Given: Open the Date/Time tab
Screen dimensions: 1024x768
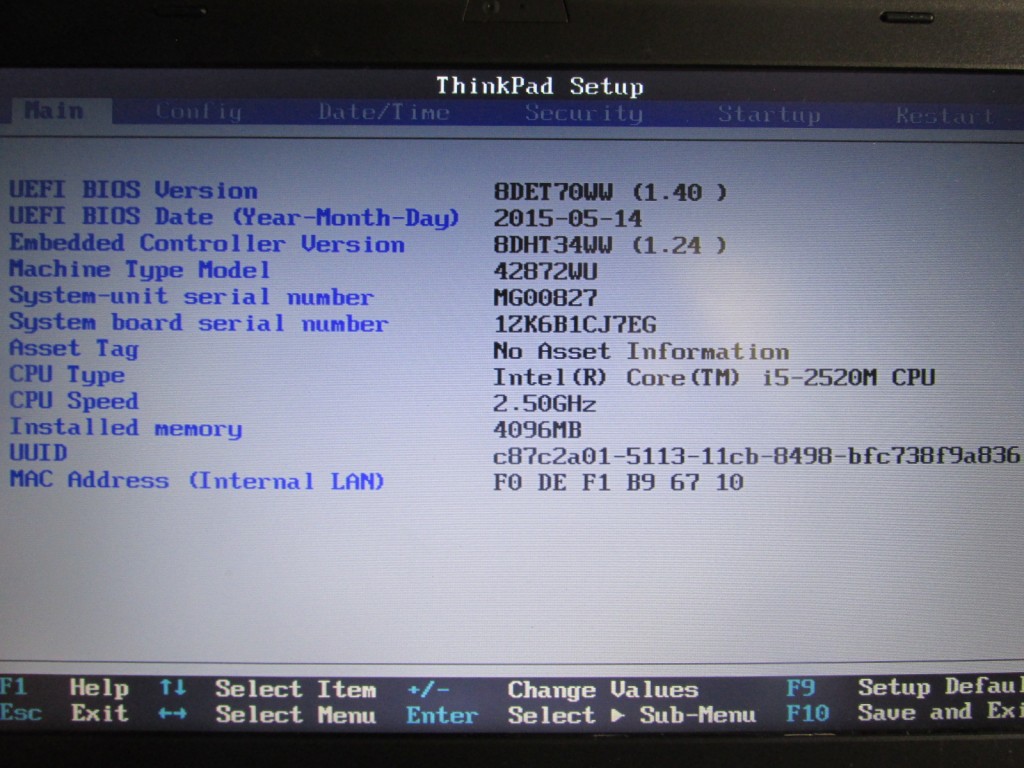Looking at the screenshot, I should point(383,112).
